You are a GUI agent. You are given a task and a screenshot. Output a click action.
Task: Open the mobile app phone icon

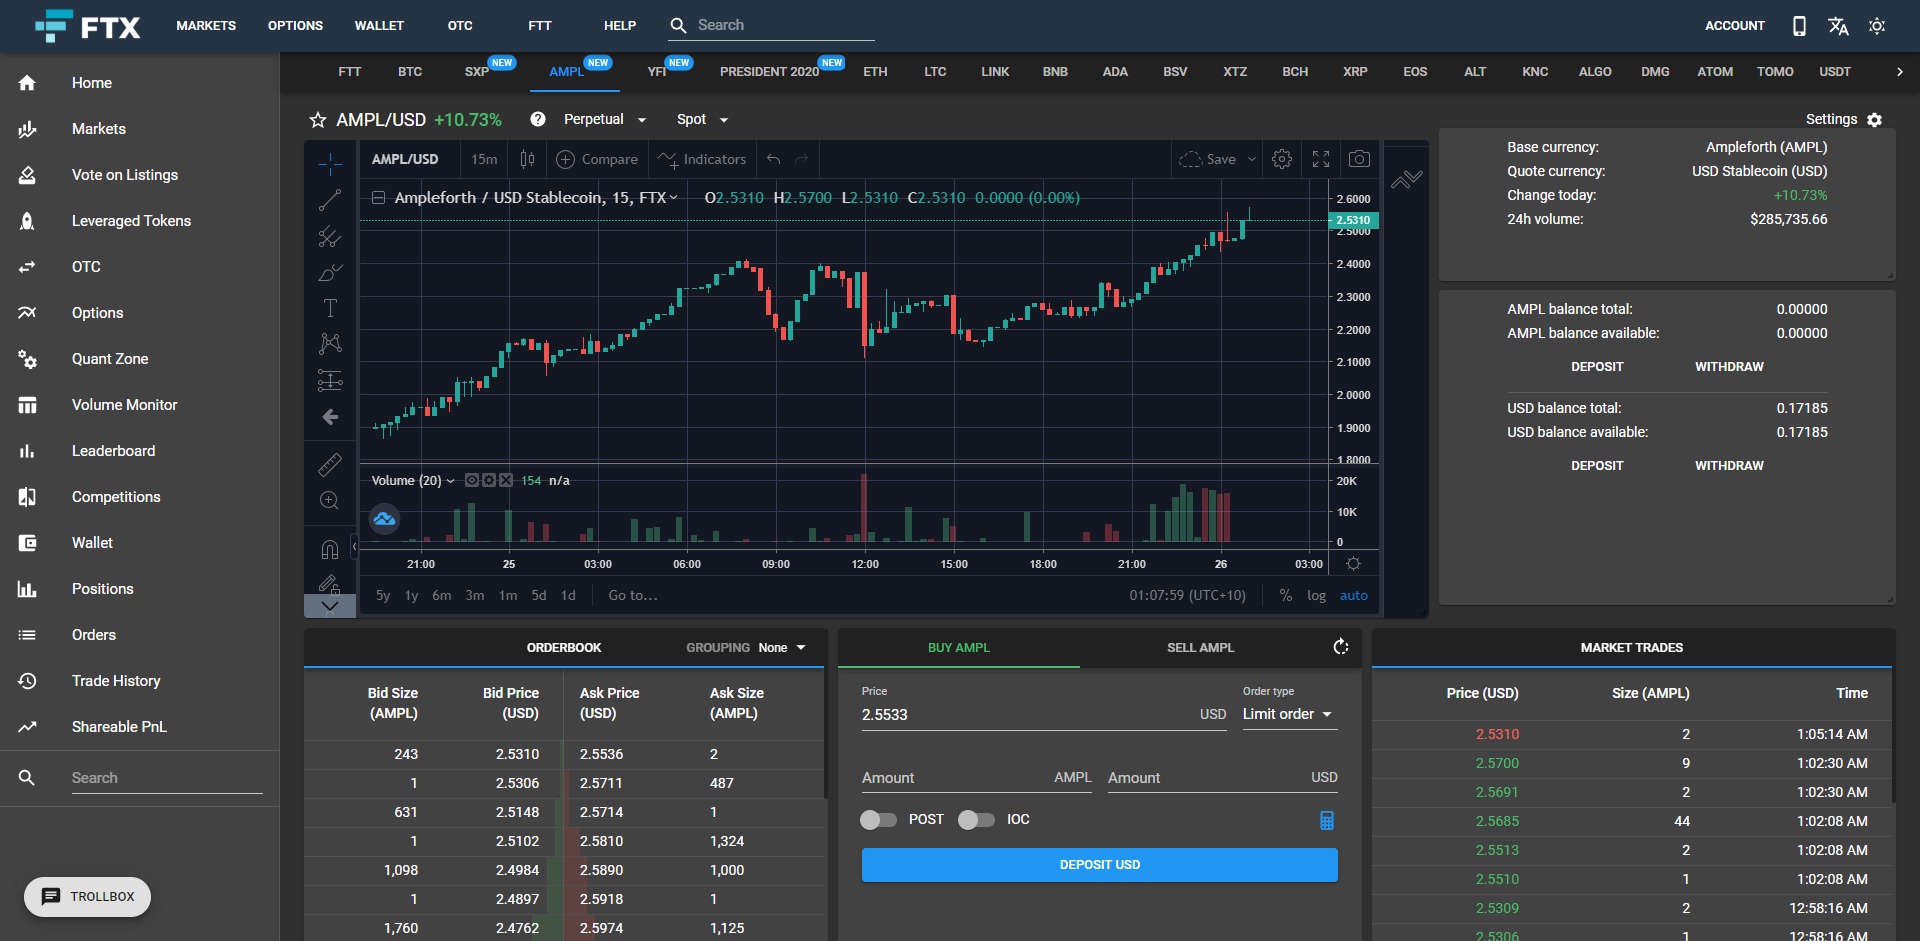coord(1799,26)
